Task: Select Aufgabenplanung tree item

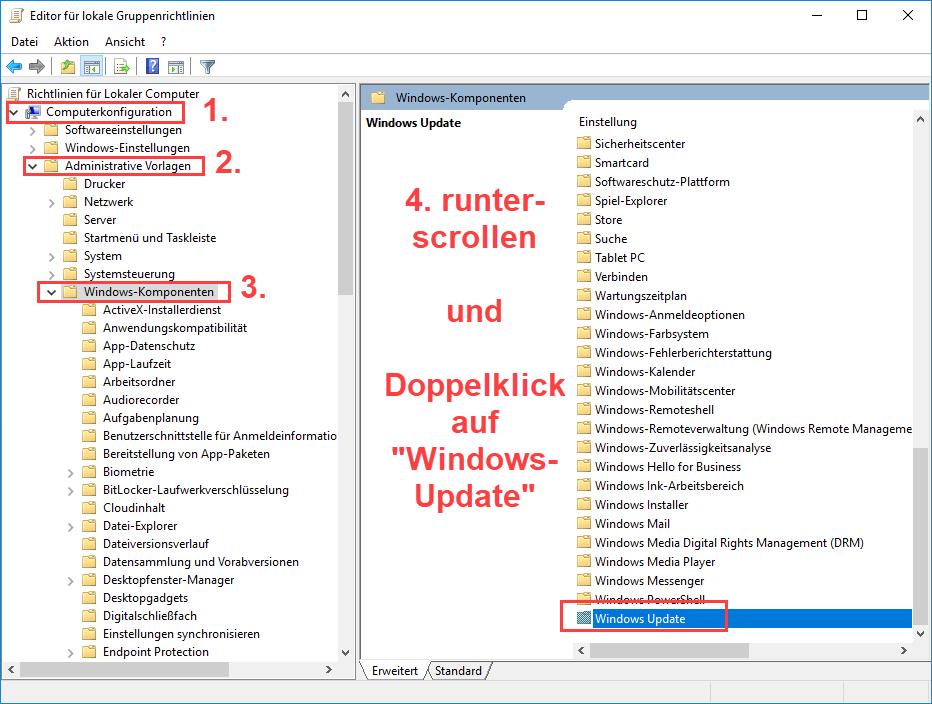Action: (150, 417)
